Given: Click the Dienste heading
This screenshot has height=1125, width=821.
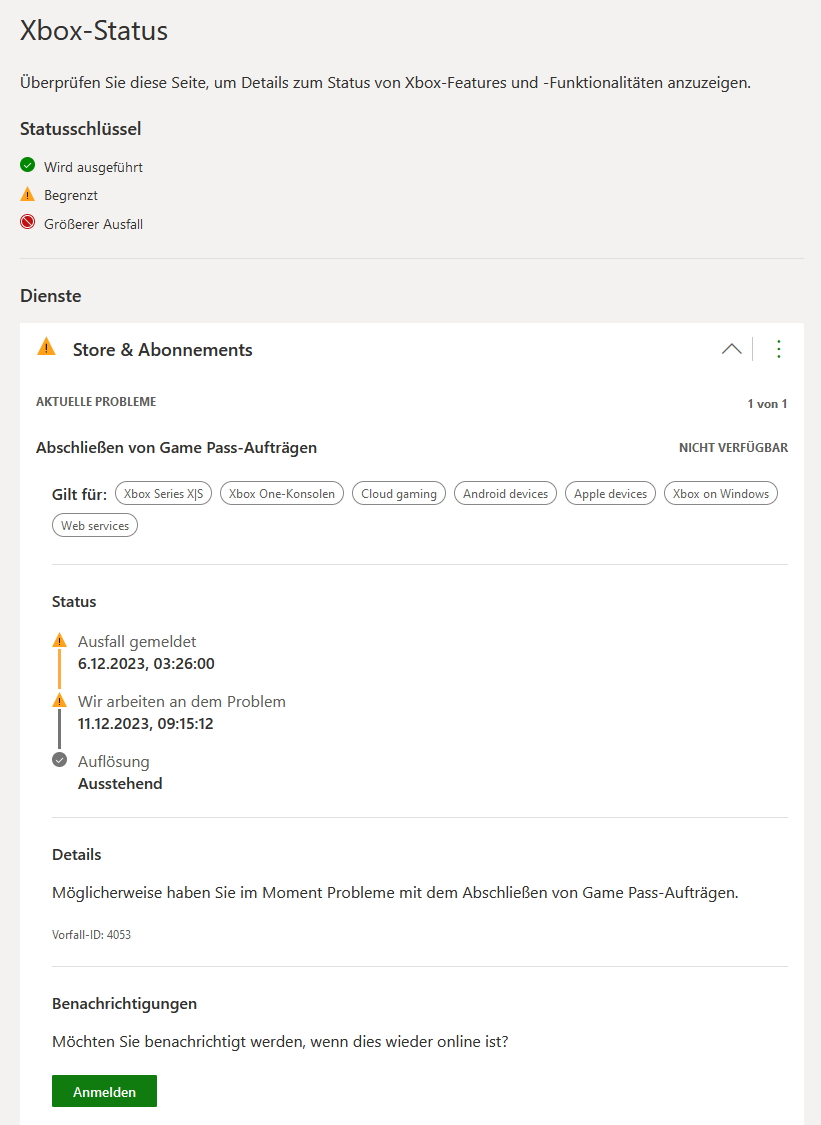Looking at the screenshot, I should point(50,296).
